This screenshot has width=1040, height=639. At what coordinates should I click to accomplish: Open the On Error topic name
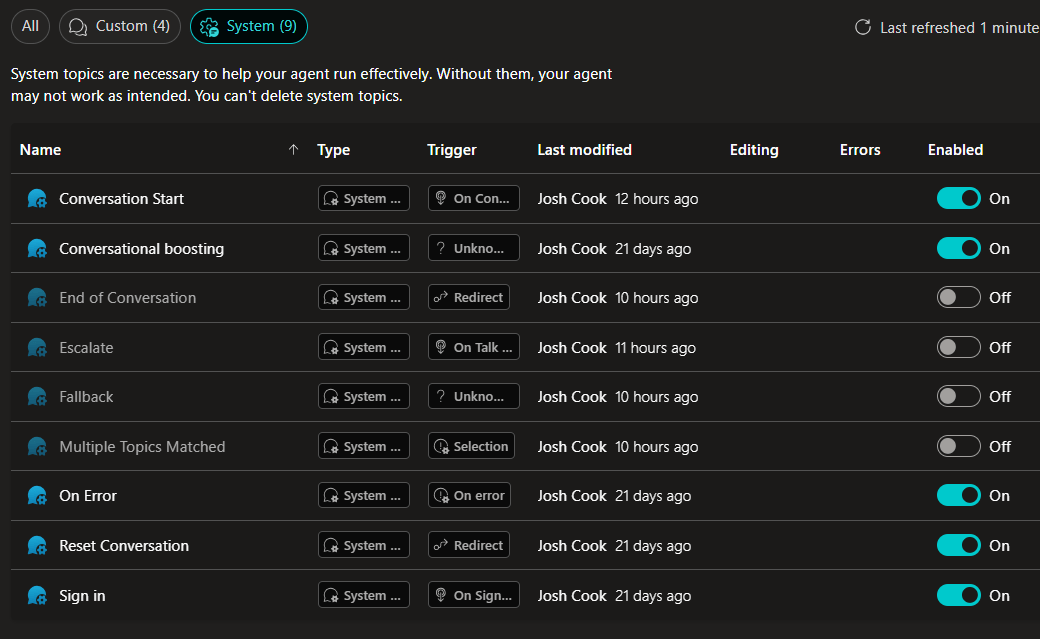click(88, 496)
